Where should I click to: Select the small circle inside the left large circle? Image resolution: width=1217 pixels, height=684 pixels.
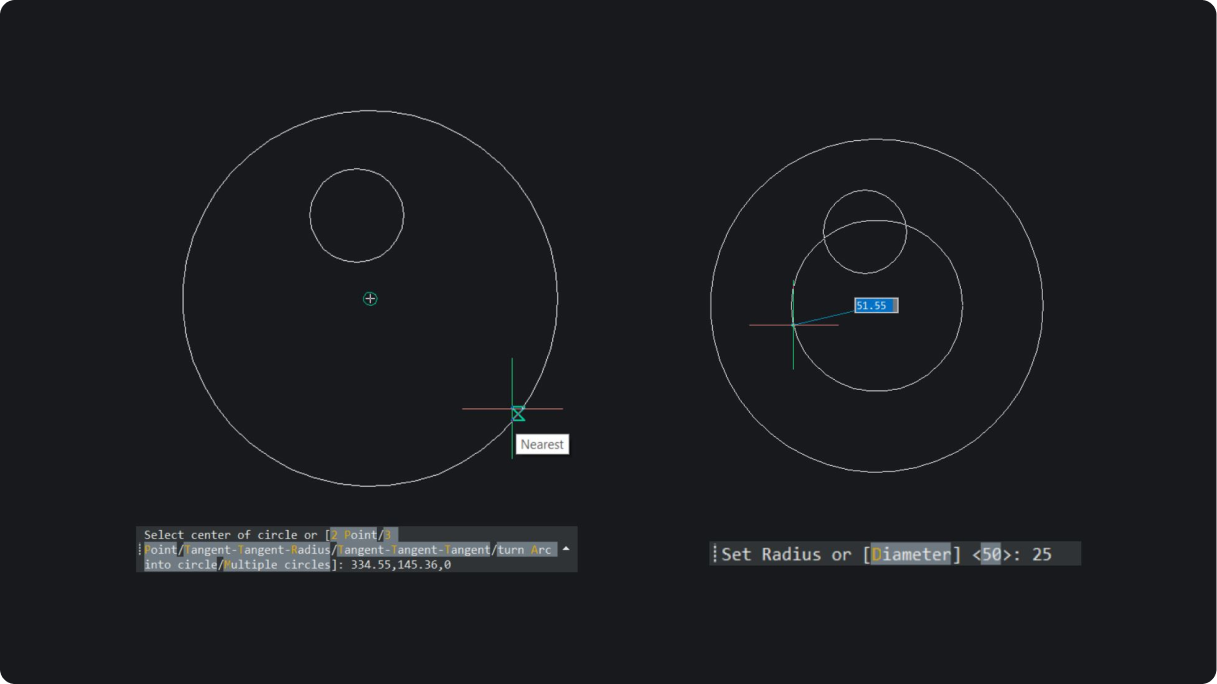point(357,168)
